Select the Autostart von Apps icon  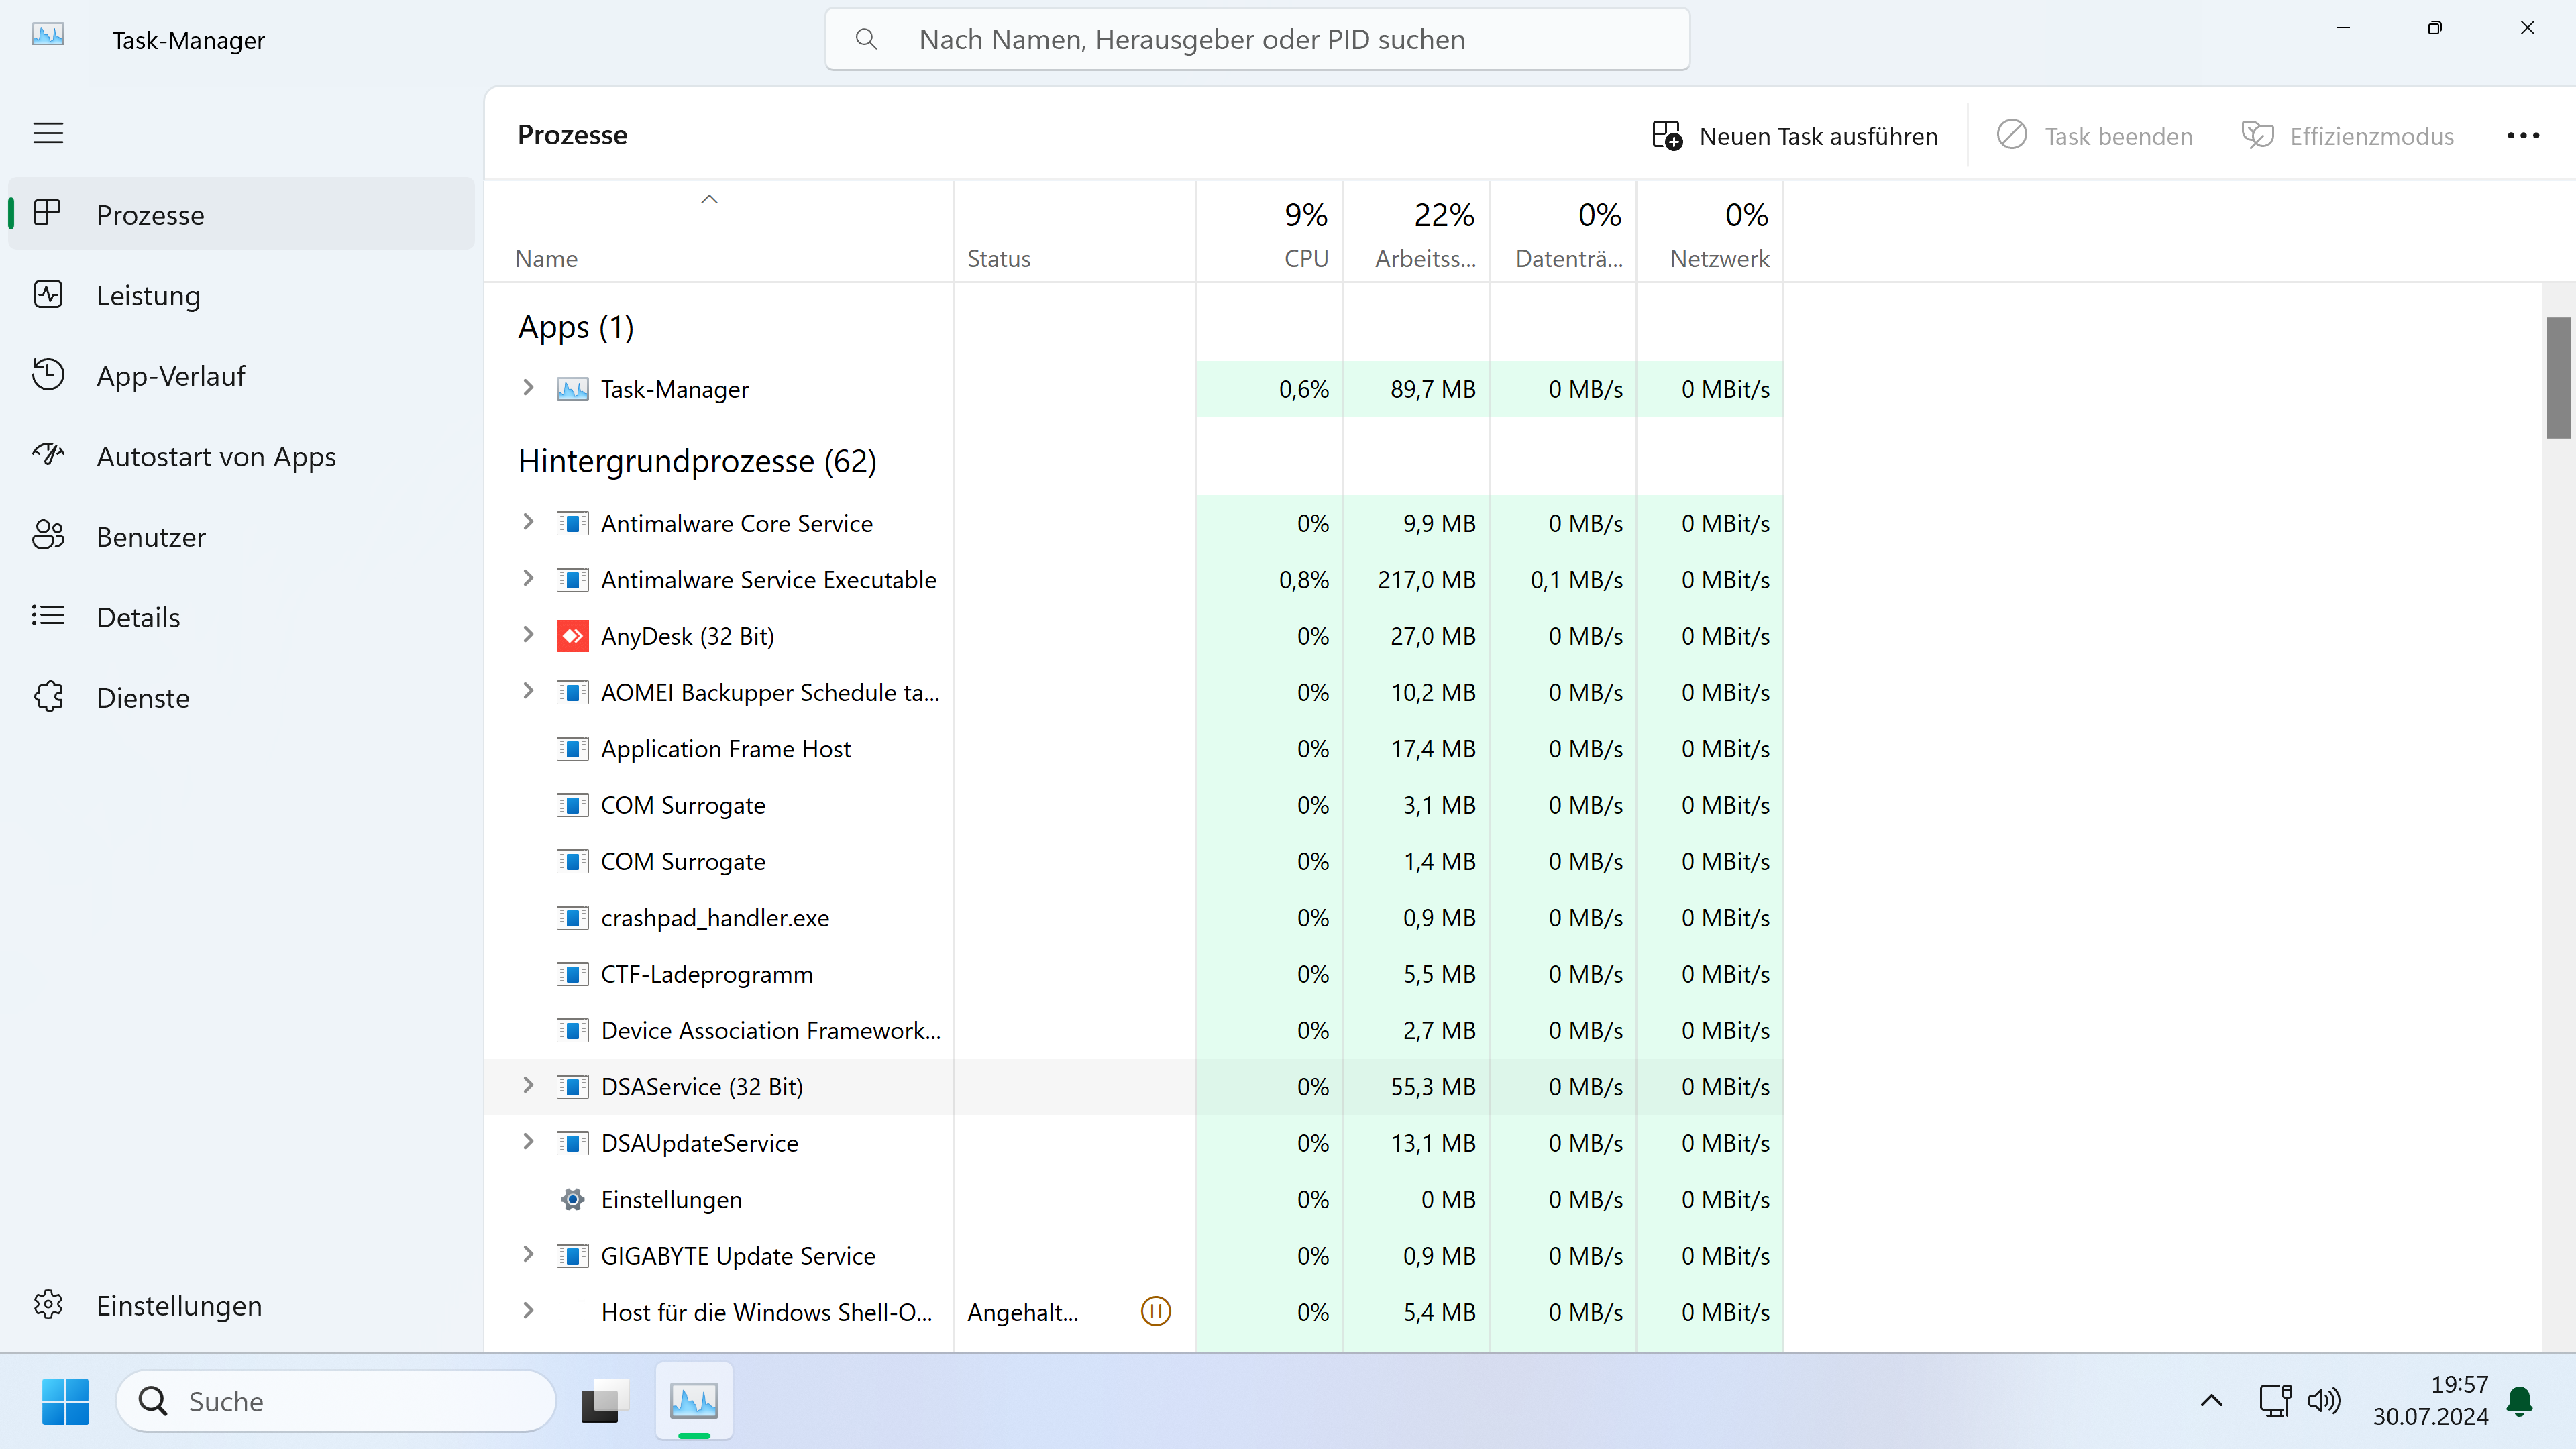click(x=48, y=456)
